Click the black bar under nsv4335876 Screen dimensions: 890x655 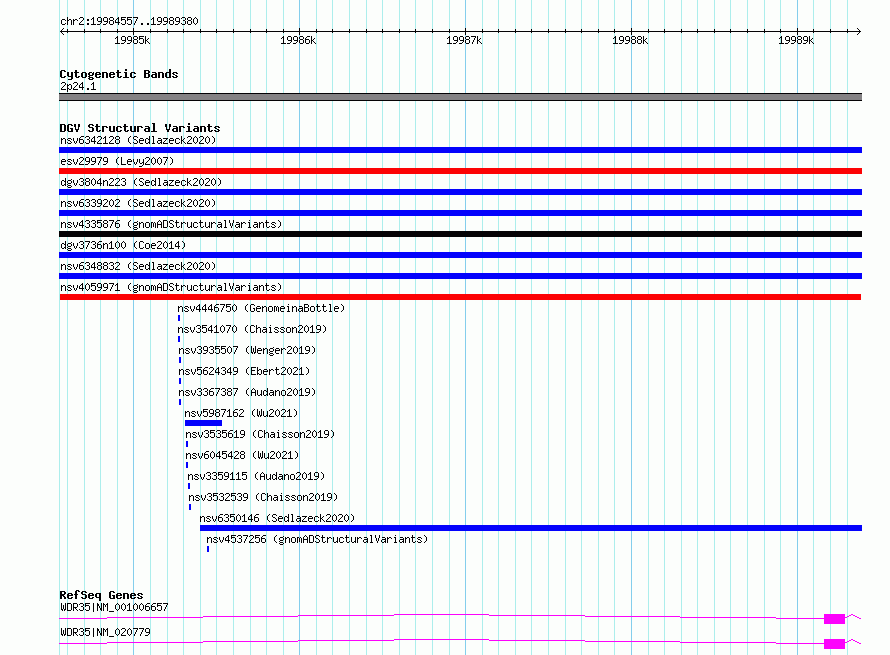(460, 234)
